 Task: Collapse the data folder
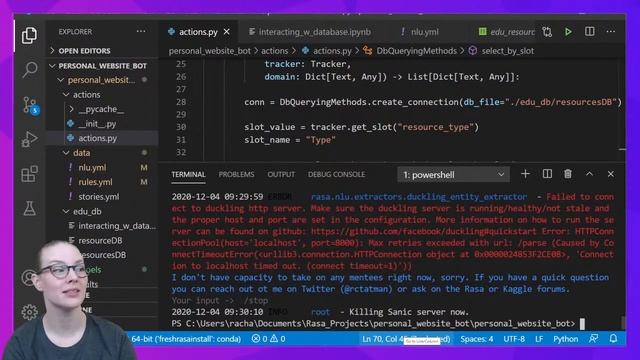coord(82,153)
